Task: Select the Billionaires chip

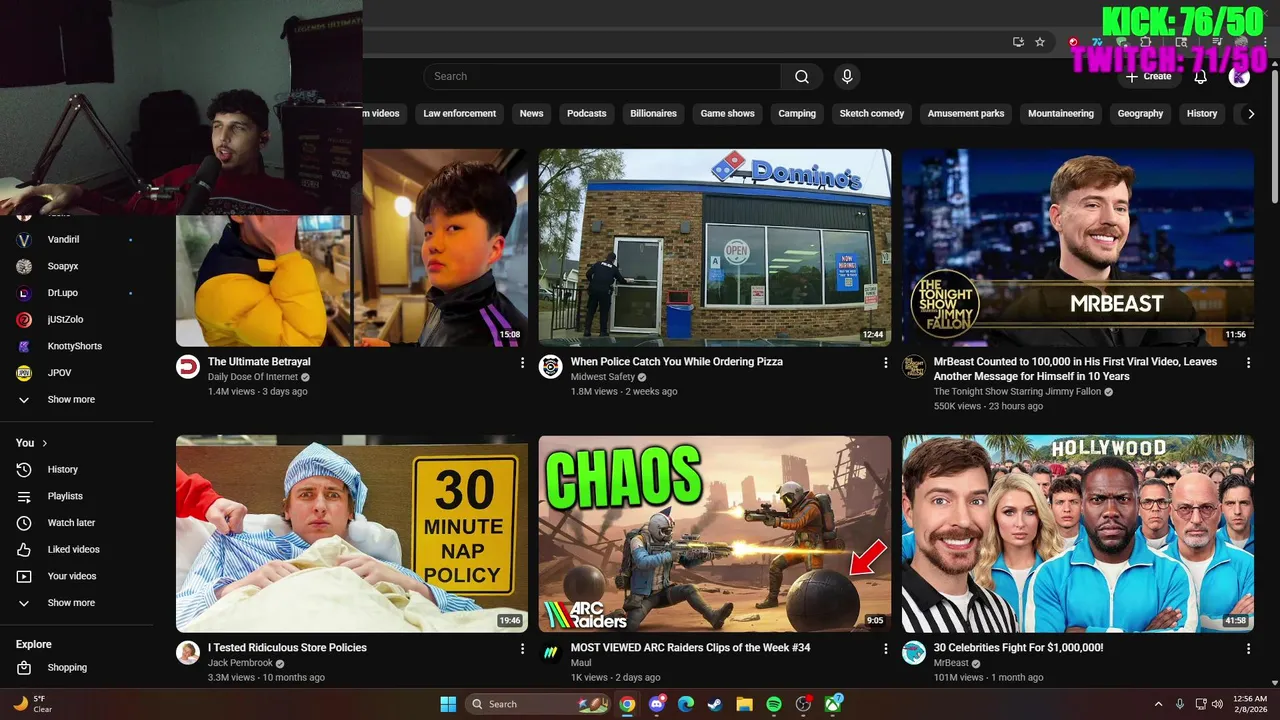Action: (x=653, y=114)
